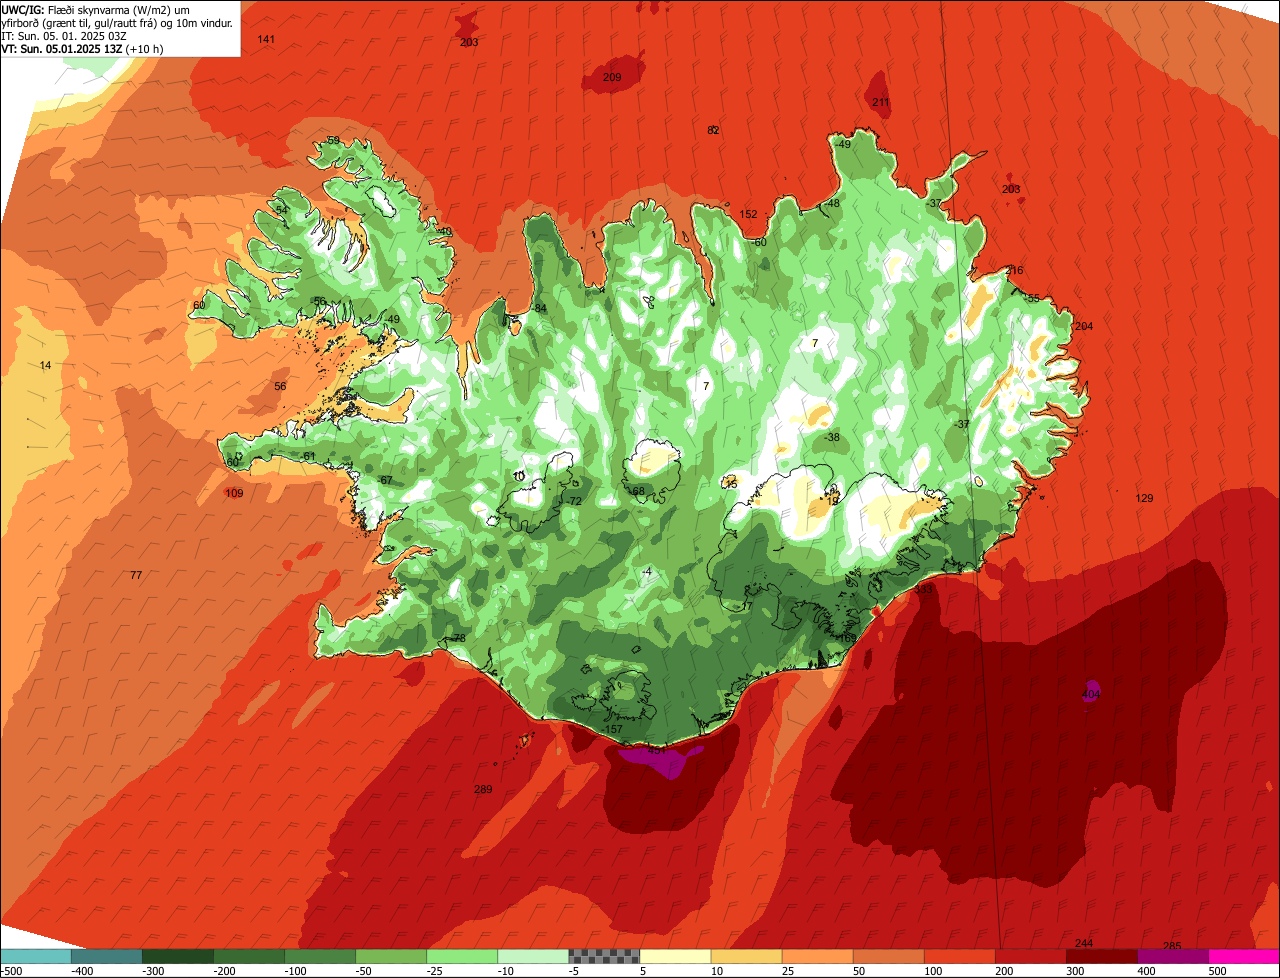Click the map value -78
1280x978 pixels.
(x=457, y=638)
